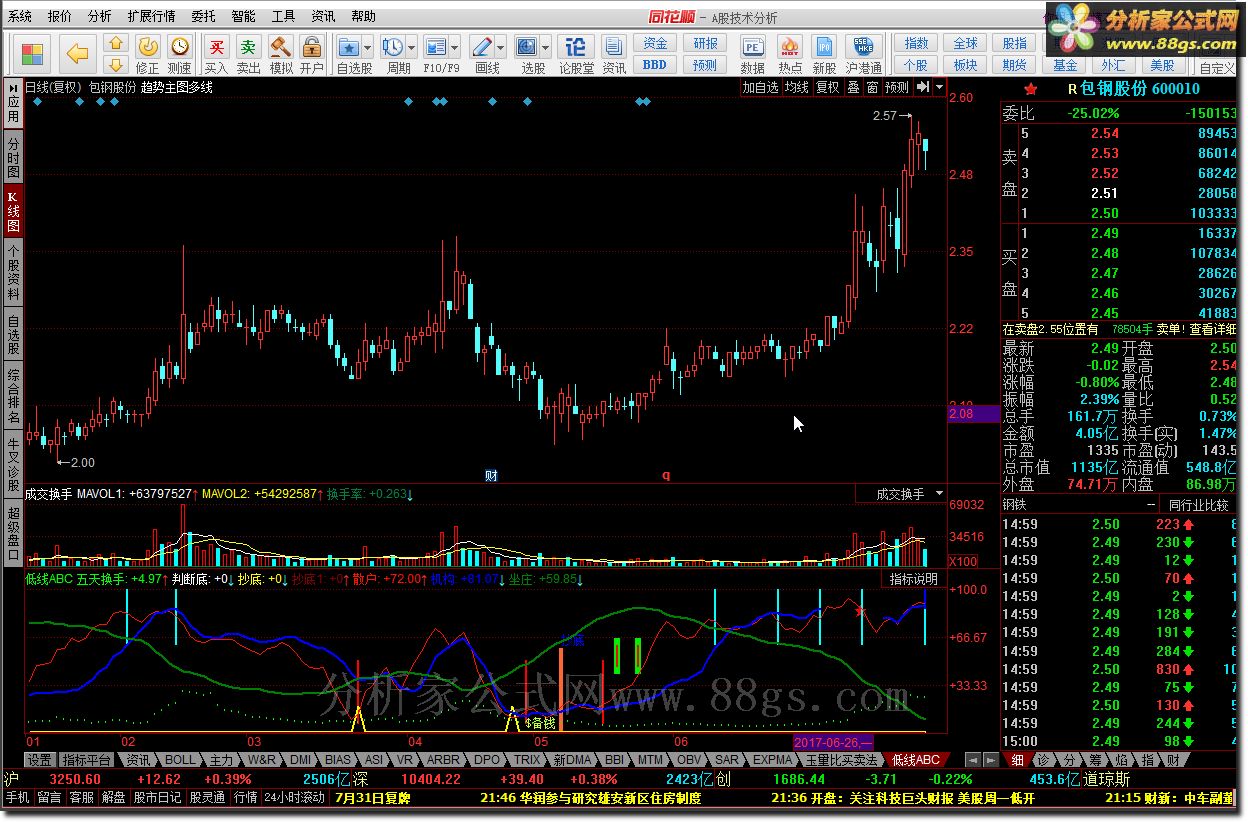Viewport: 1248px width, 822px height.
Task: Expand the 周期 period dropdown arrow
Action: [412, 47]
